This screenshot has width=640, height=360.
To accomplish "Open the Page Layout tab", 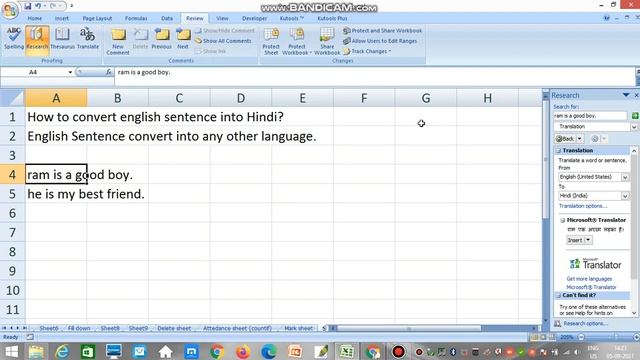I will pyautogui.click(x=97, y=18).
